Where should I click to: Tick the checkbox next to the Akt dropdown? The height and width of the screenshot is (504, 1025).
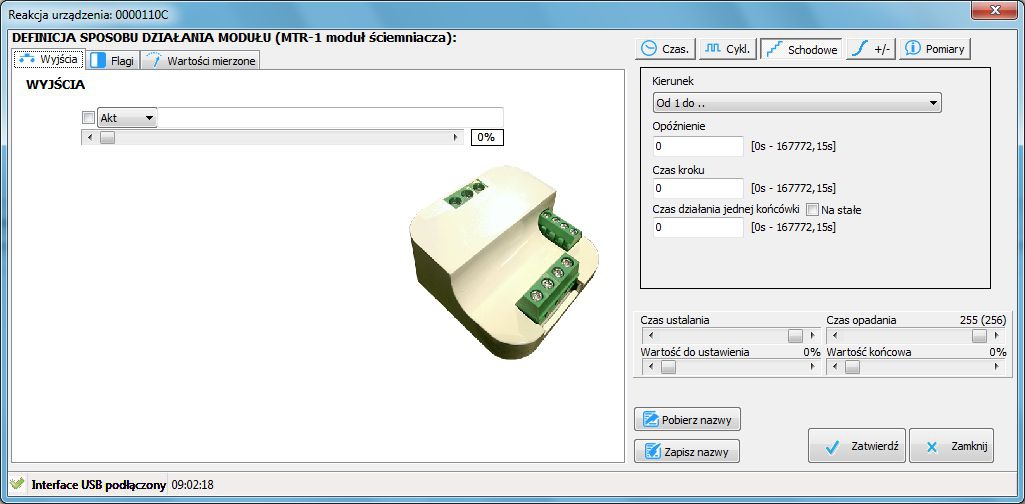pos(88,118)
